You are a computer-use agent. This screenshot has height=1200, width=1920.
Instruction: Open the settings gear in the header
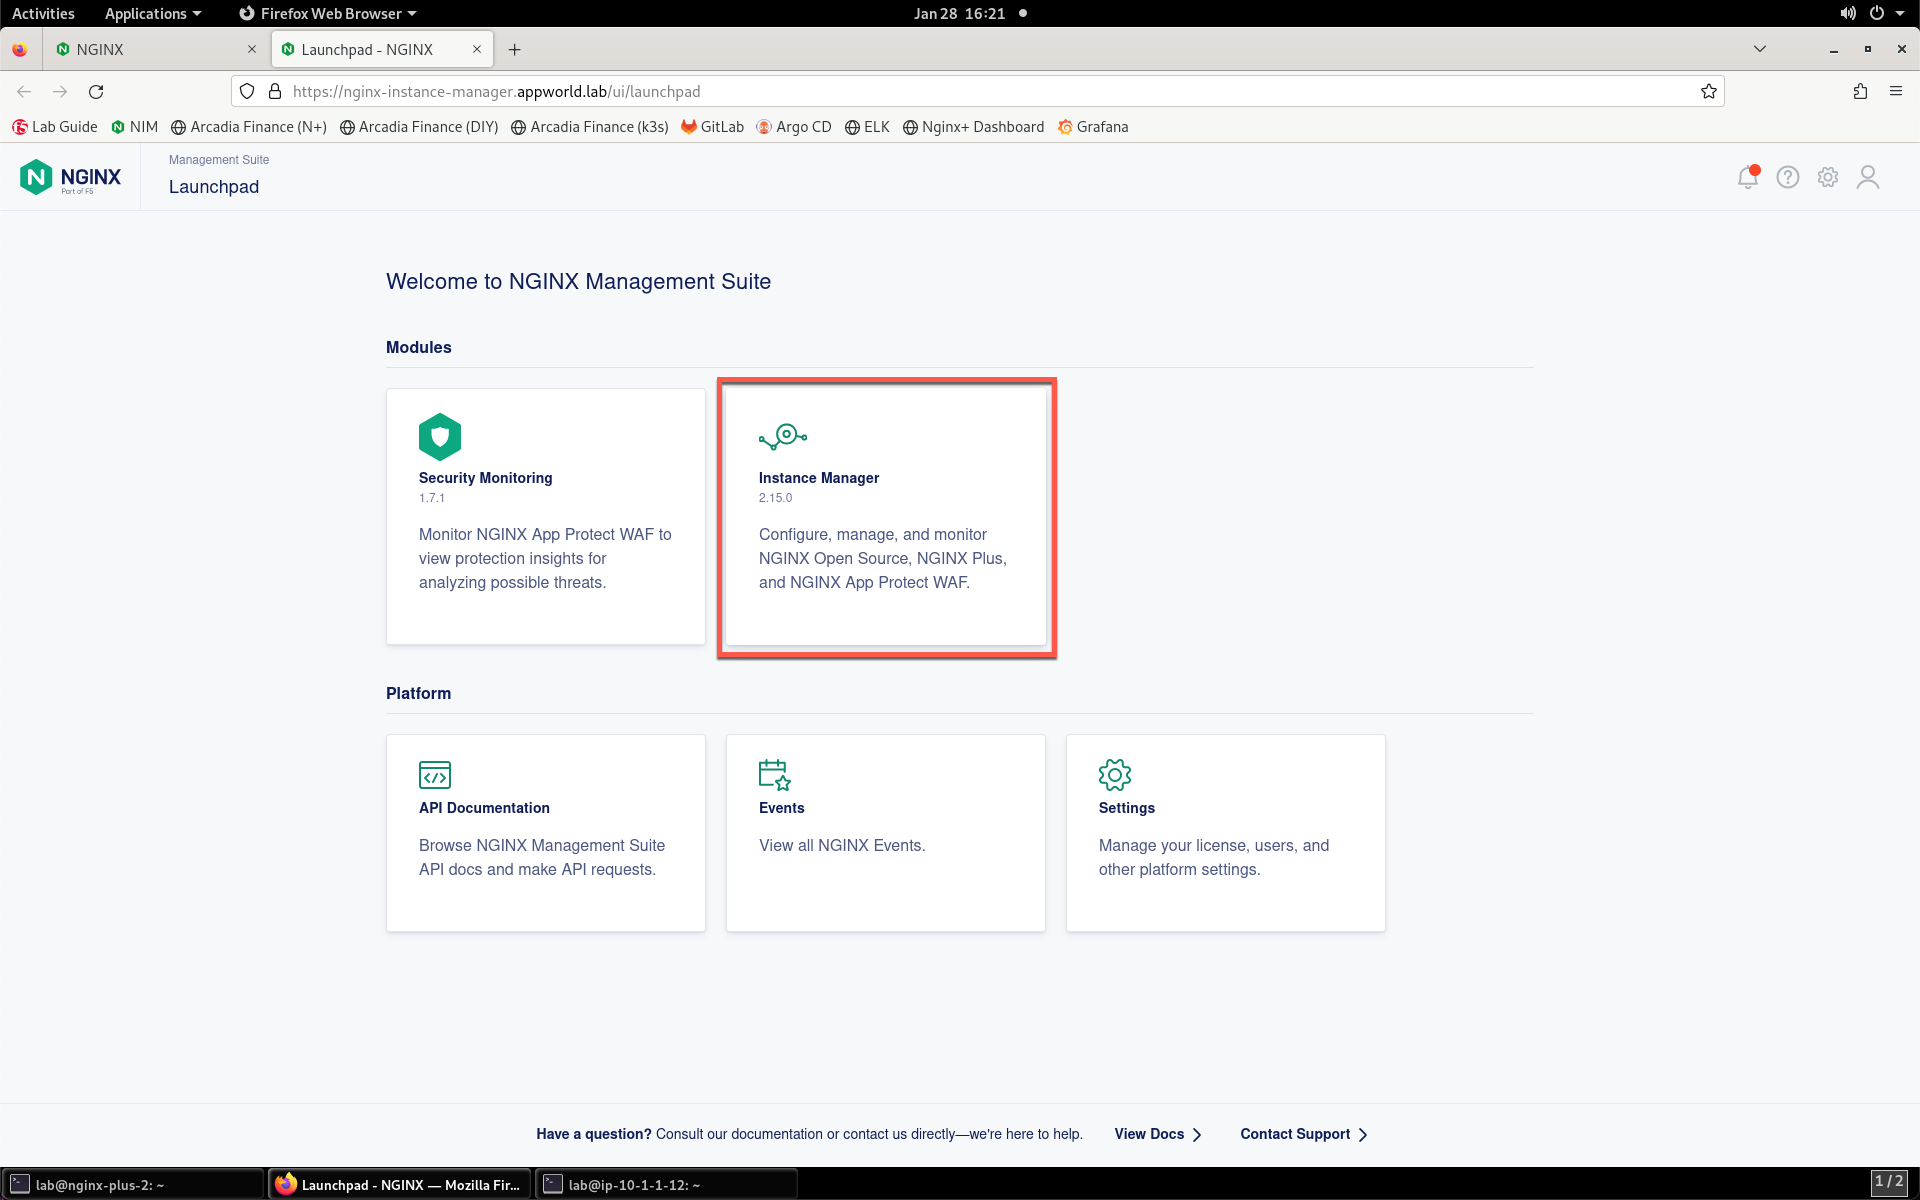1828,177
